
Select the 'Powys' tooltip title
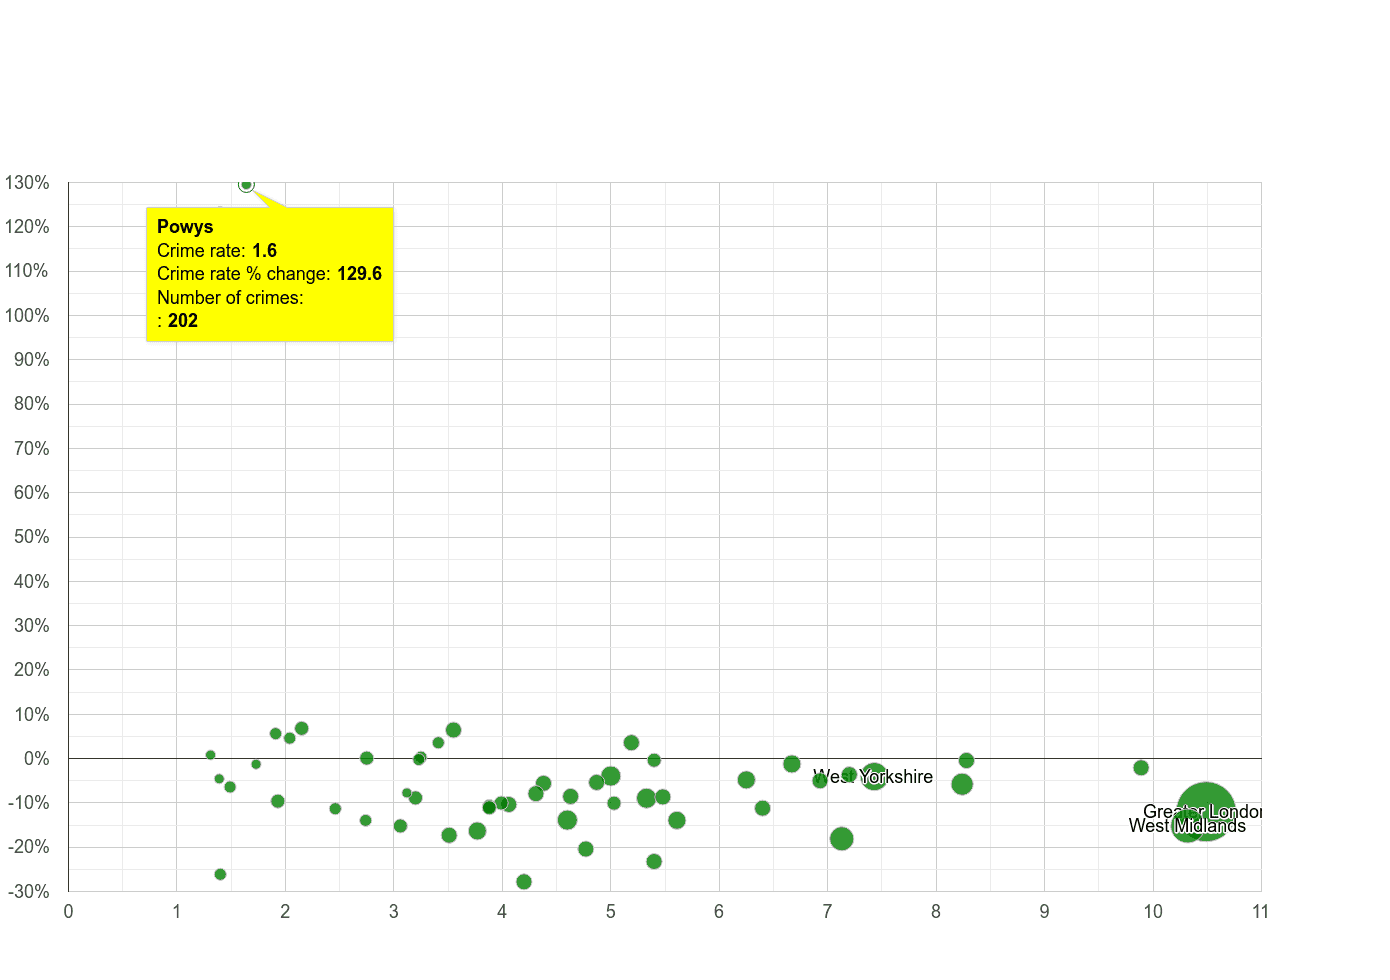[x=185, y=227]
